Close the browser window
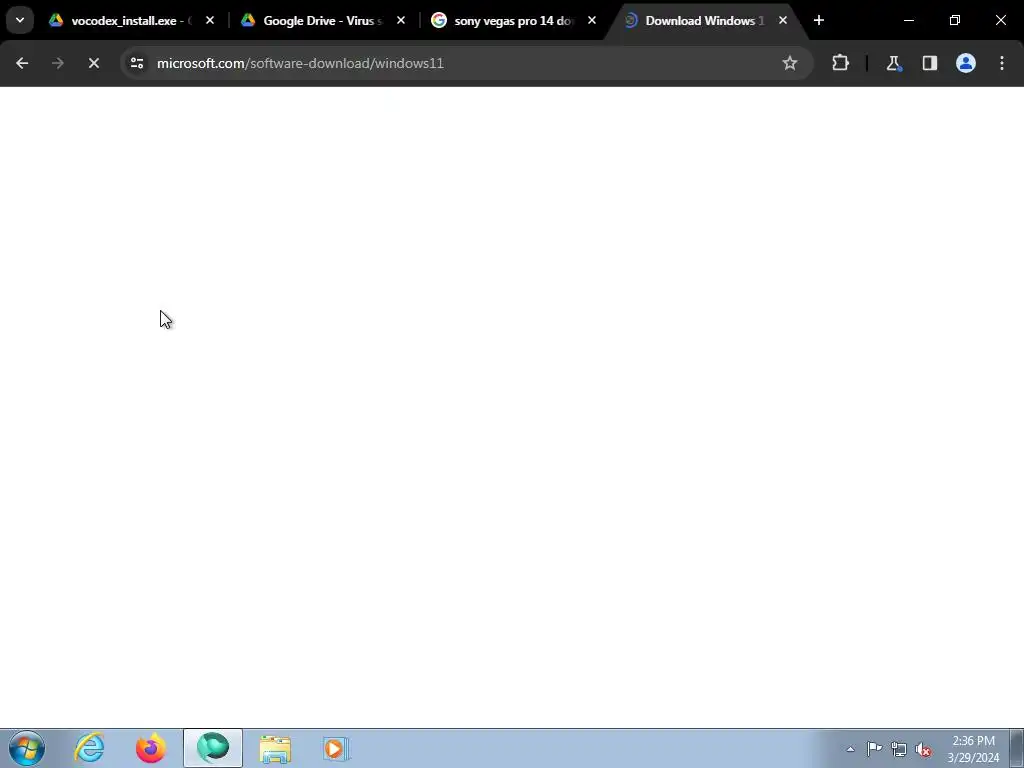Image resolution: width=1024 pixels, height=768 pixels. (1000, 20)
